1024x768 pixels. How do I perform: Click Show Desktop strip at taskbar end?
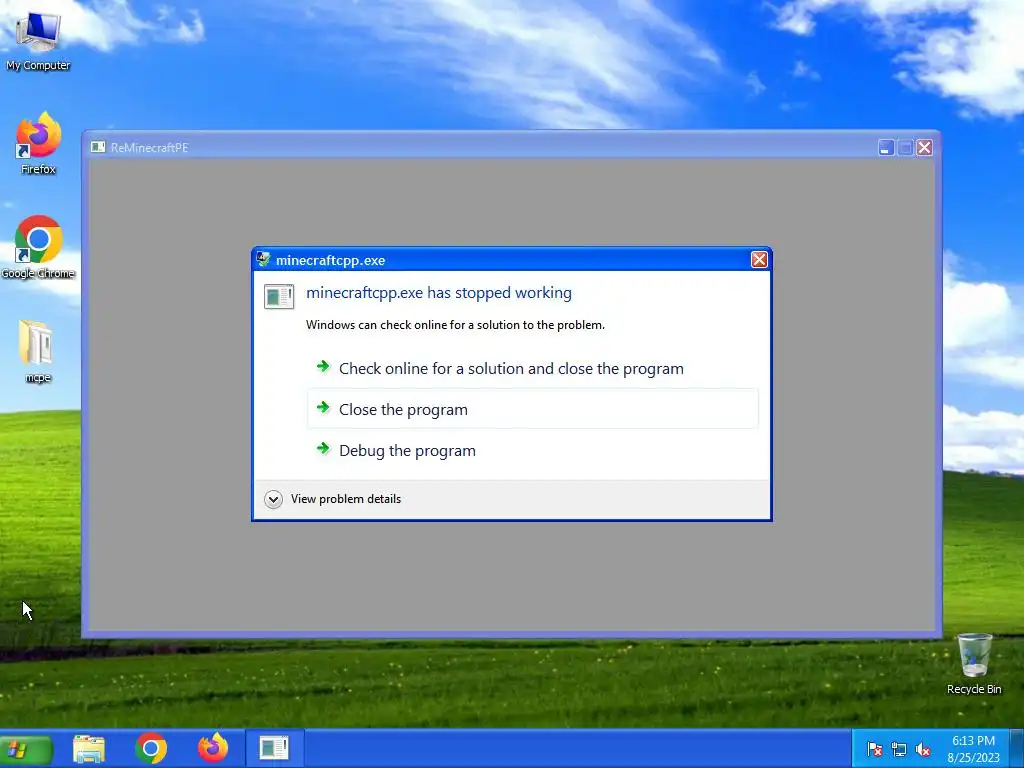[x=1017, y=749]
